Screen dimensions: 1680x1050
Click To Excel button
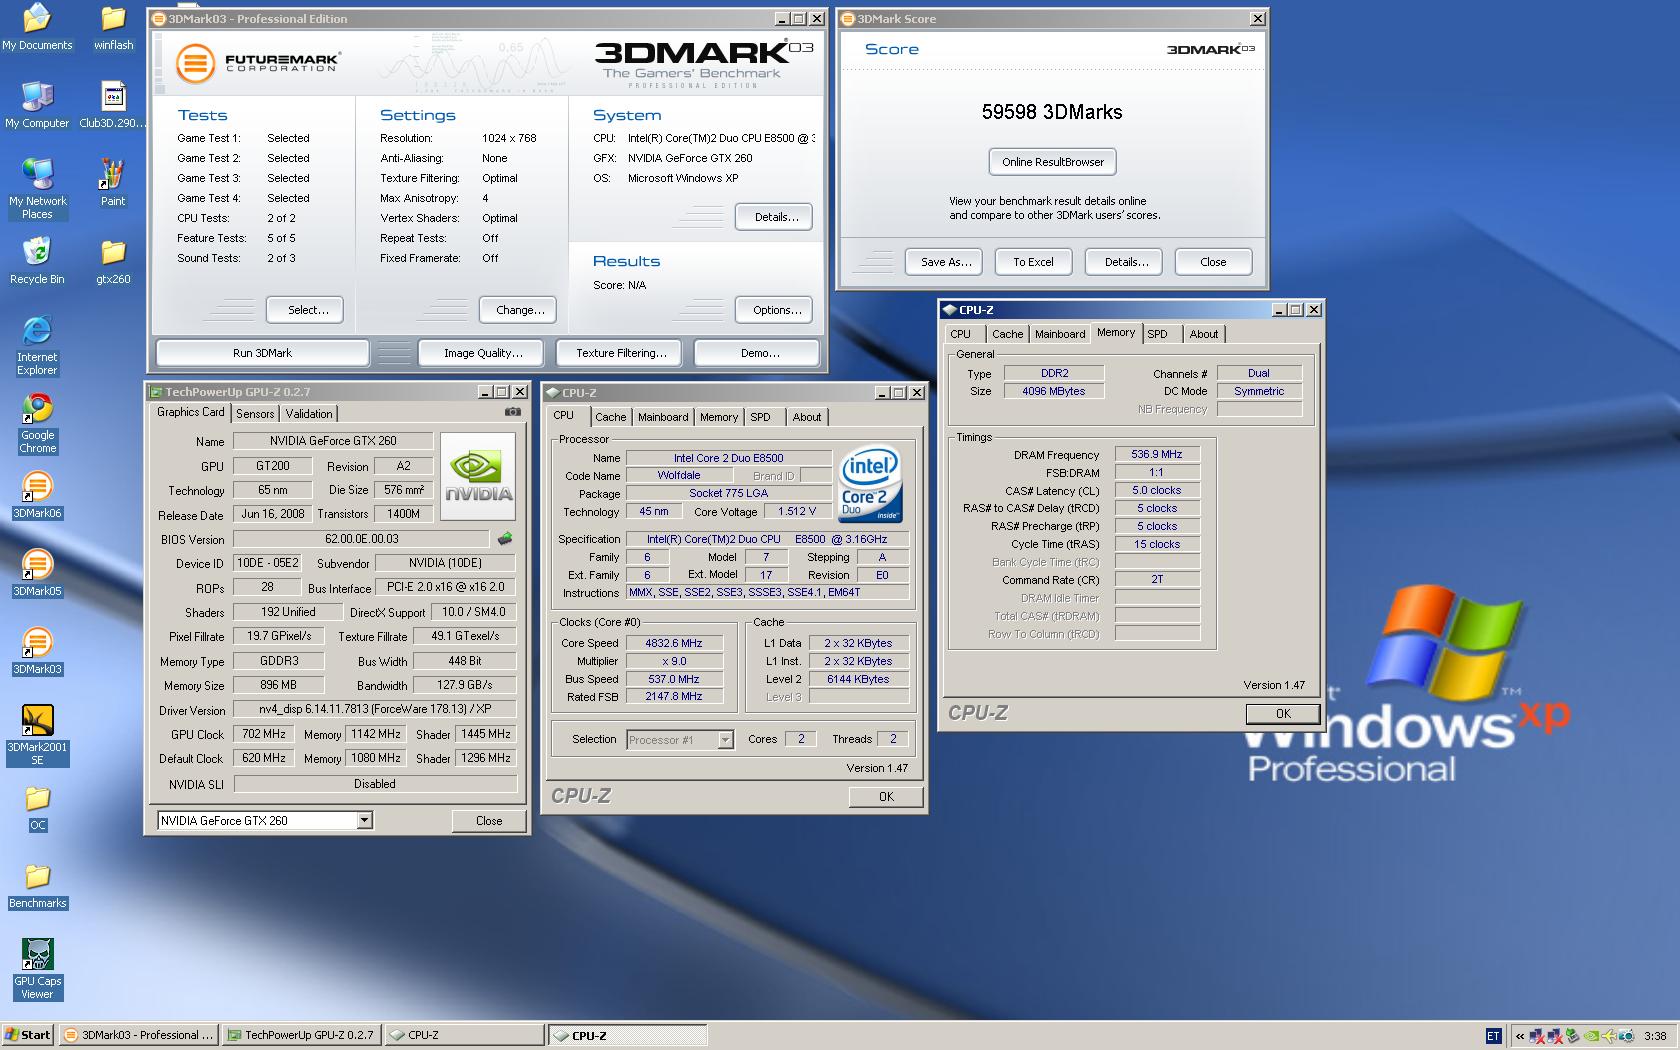pos(1033,262)
